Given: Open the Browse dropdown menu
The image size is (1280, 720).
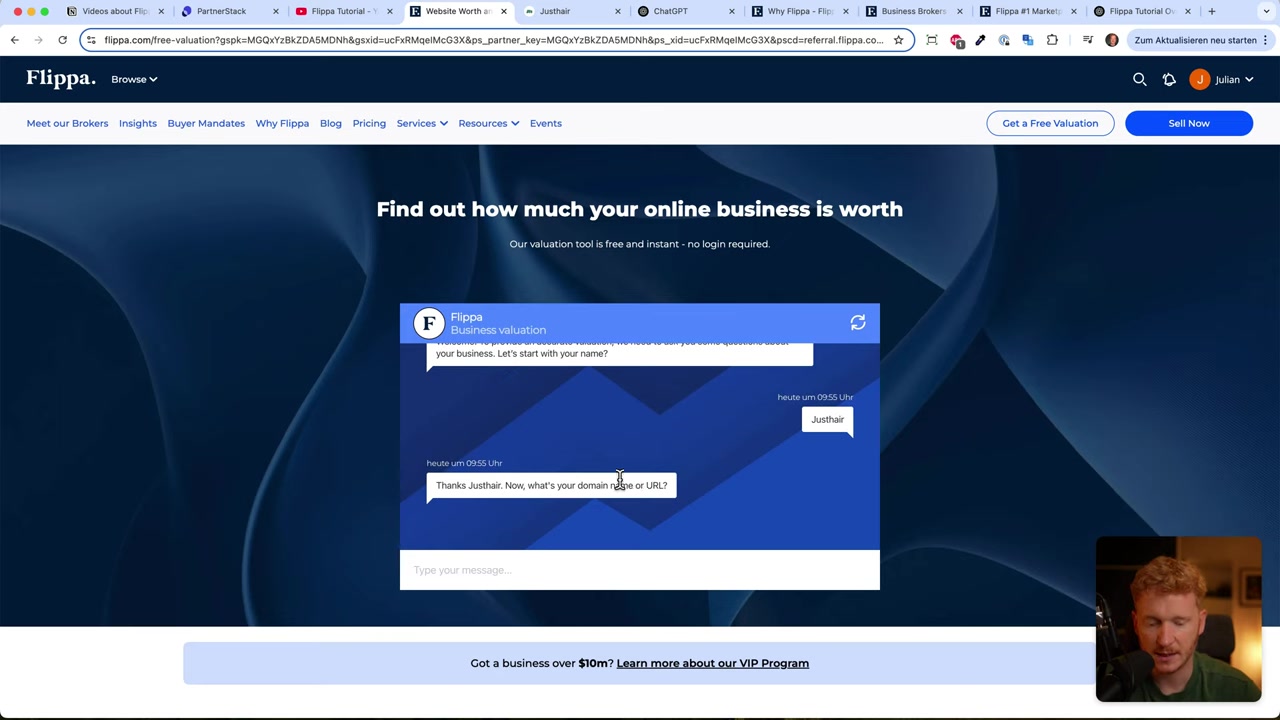Looking at the screenshot, I should pos(134,79).
